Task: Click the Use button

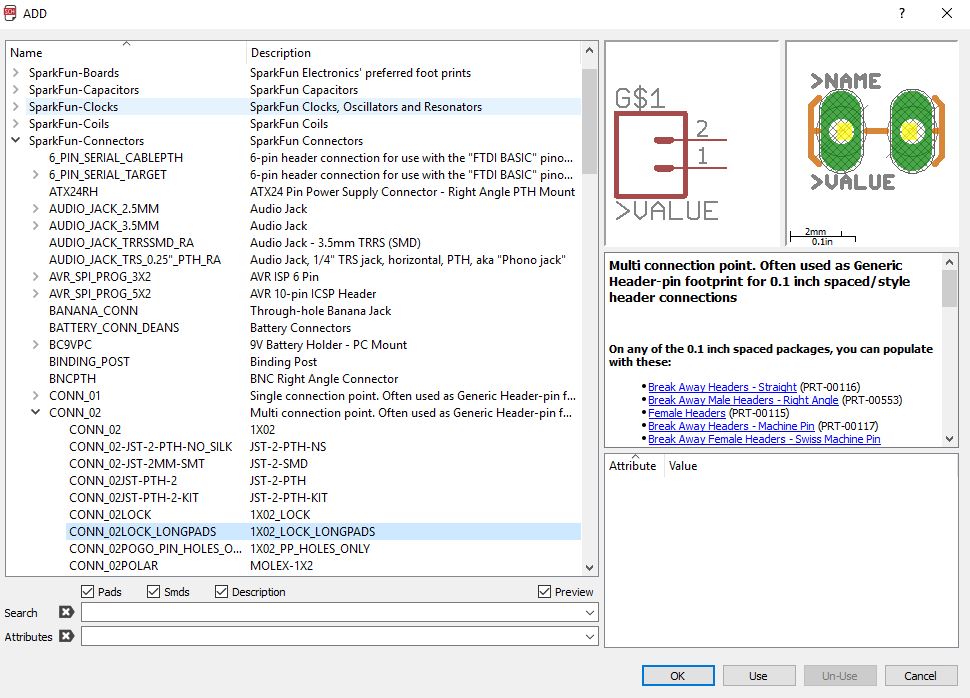Action: coord(758,676)
